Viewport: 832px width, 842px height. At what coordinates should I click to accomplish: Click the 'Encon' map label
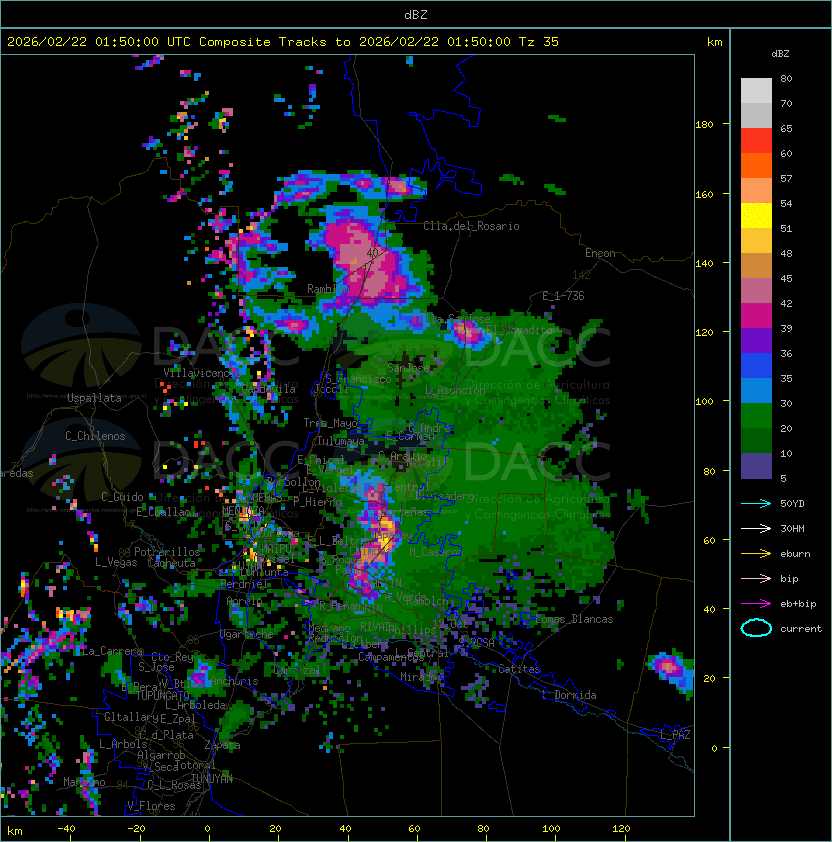pyautogui.click(x=600, y=253)
